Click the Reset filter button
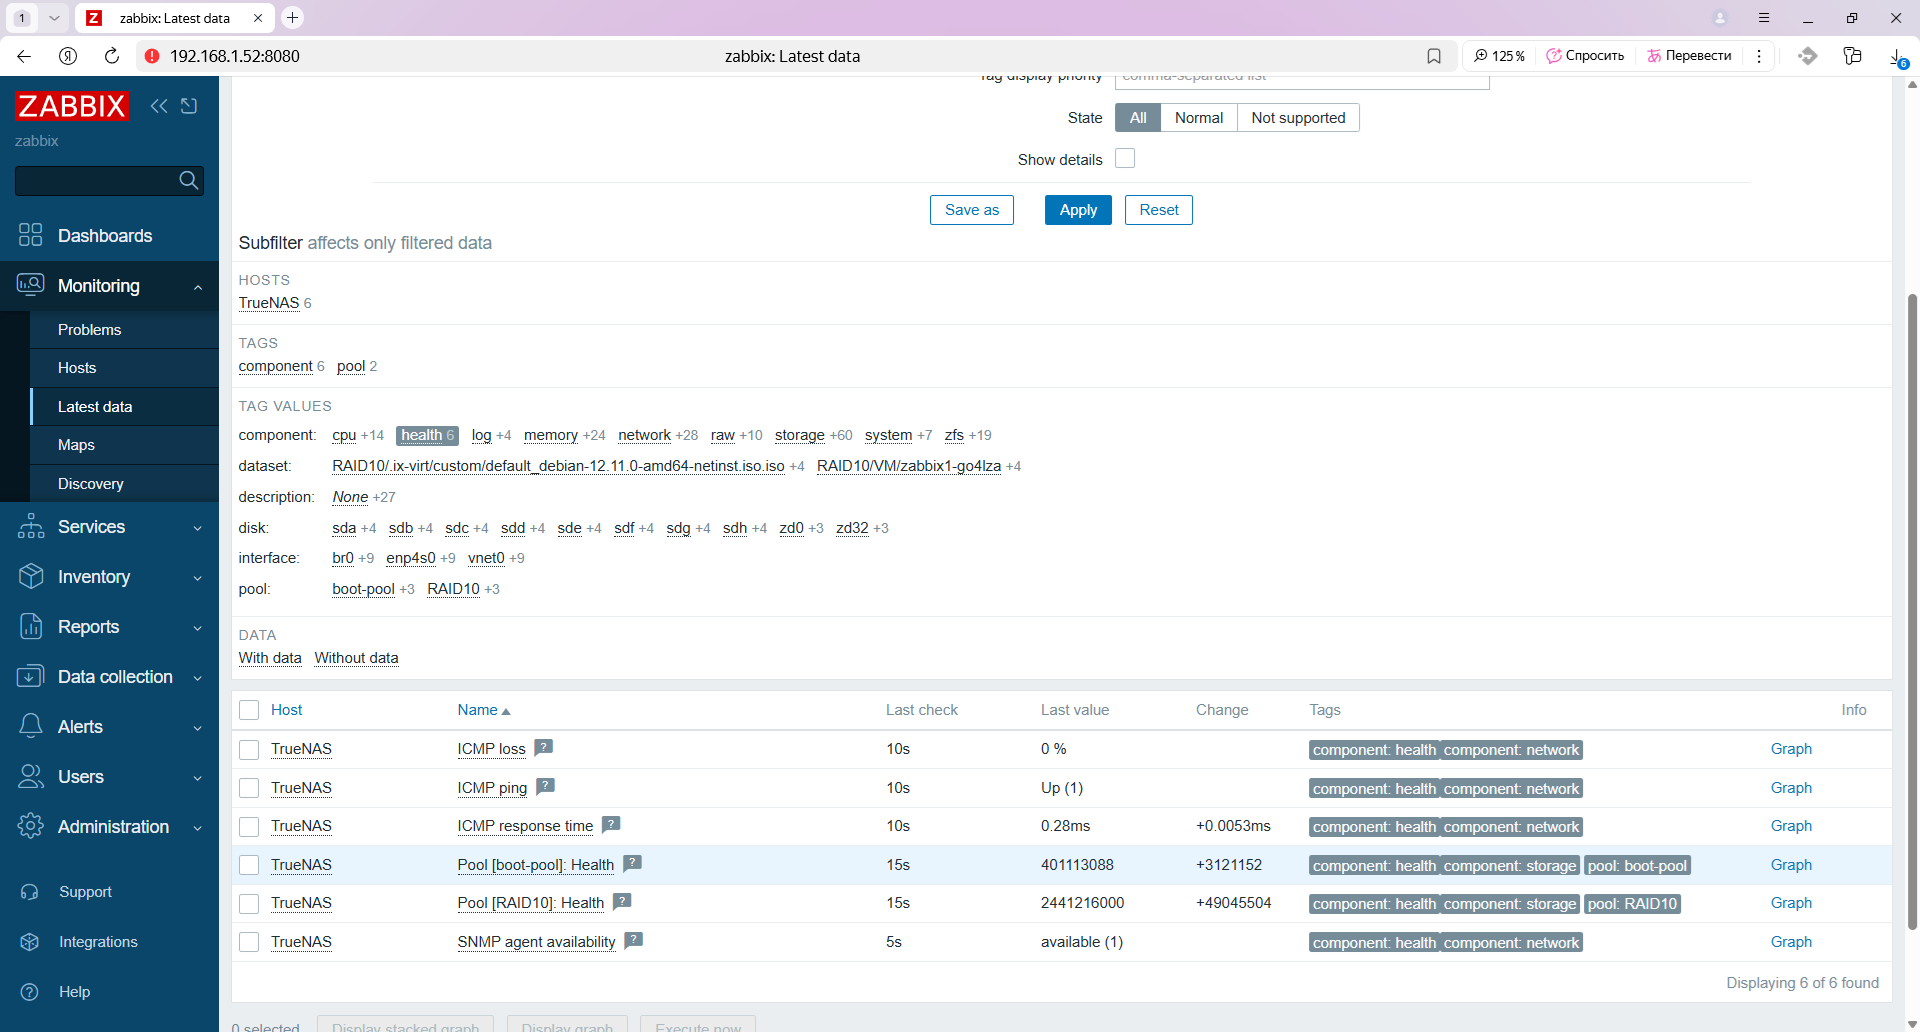Viewport: 1920px width, 1032px height. [1159, 210]
